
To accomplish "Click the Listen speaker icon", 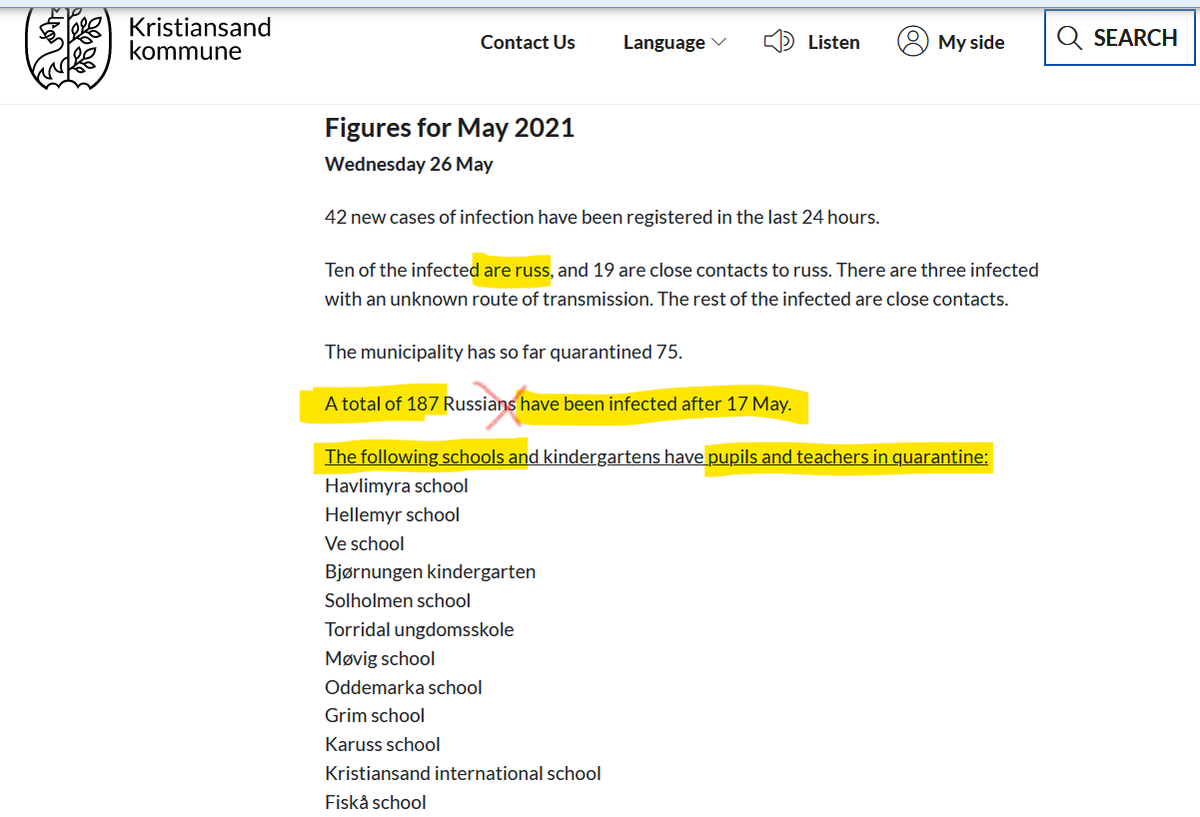I will (x=778, y=42).
